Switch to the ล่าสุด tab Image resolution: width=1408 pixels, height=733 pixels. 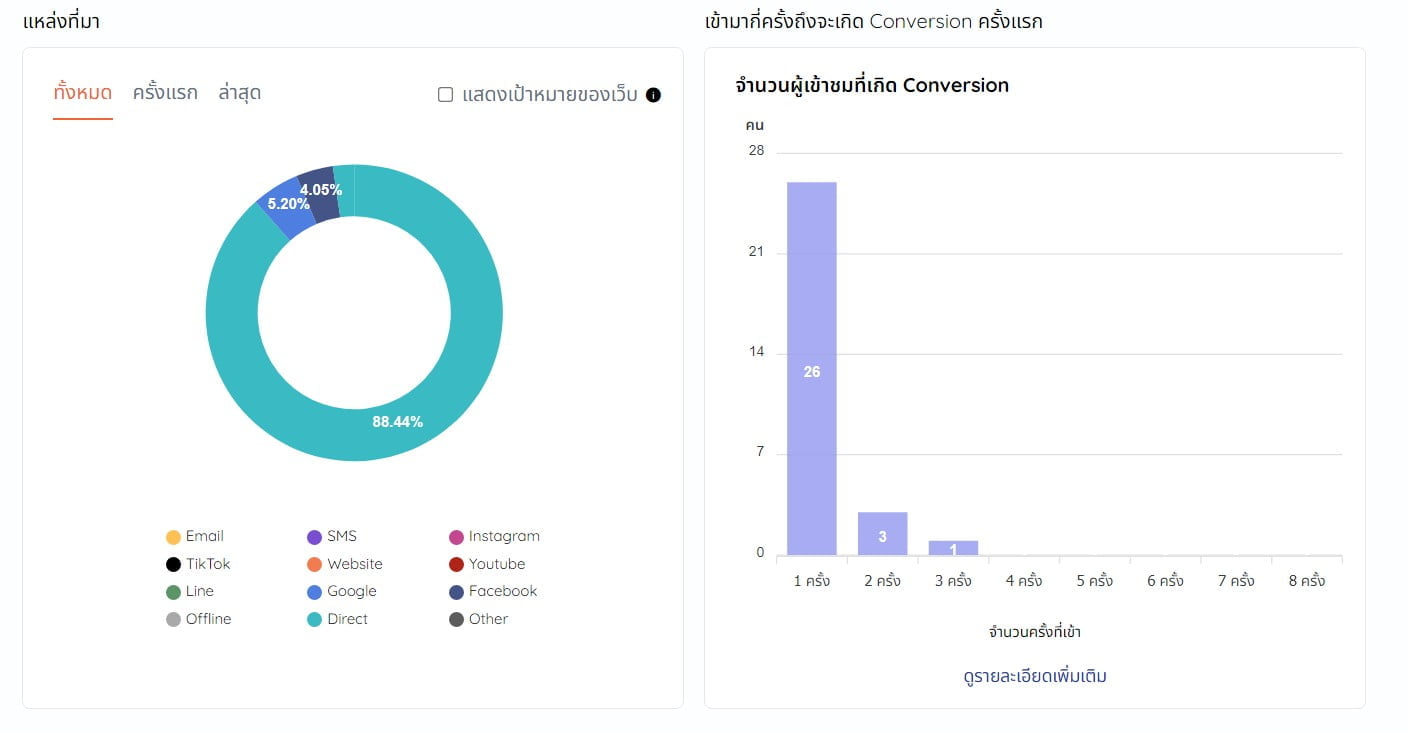[x=240, y=91]
